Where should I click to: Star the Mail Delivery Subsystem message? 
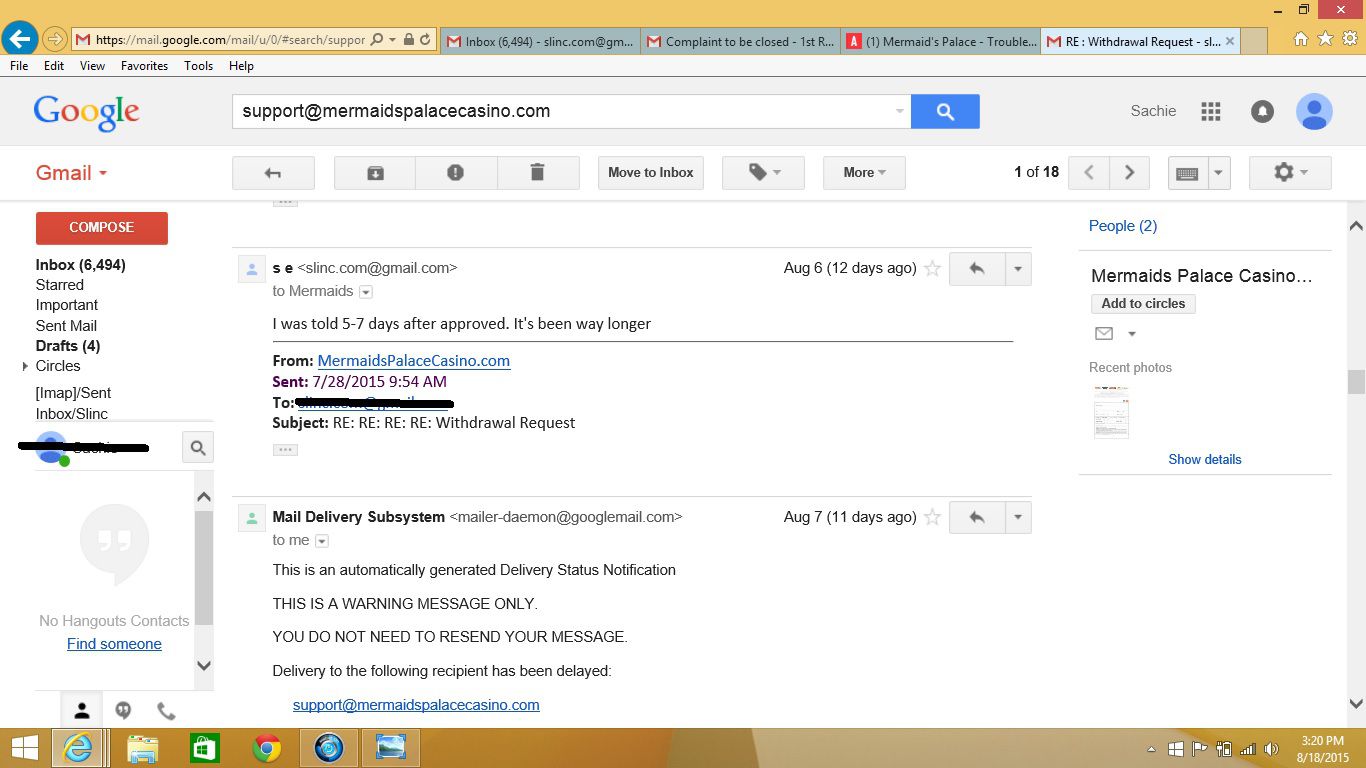point(932,517)
